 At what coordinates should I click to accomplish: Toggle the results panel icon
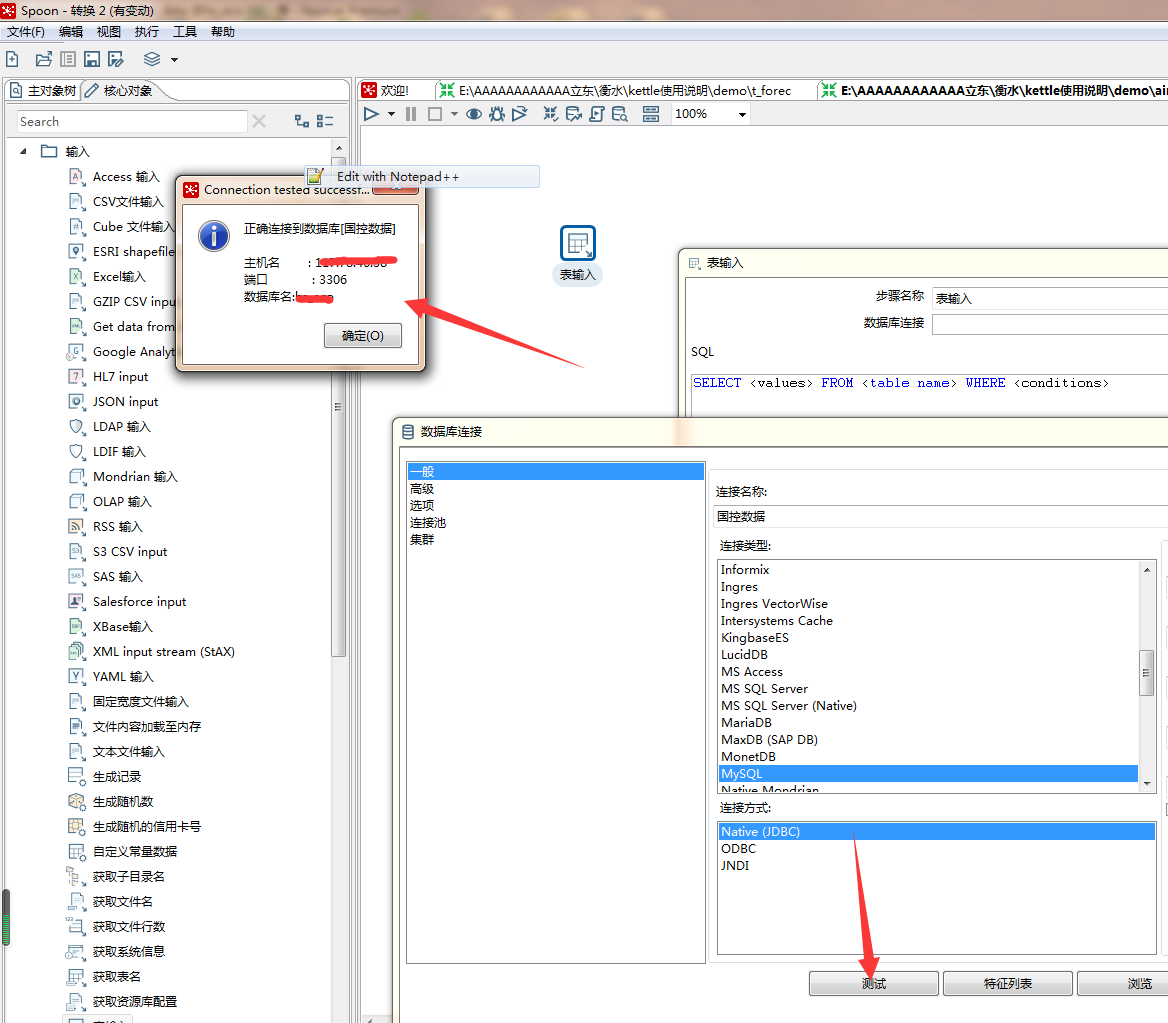pyautogui.click(x=651, y=114)
